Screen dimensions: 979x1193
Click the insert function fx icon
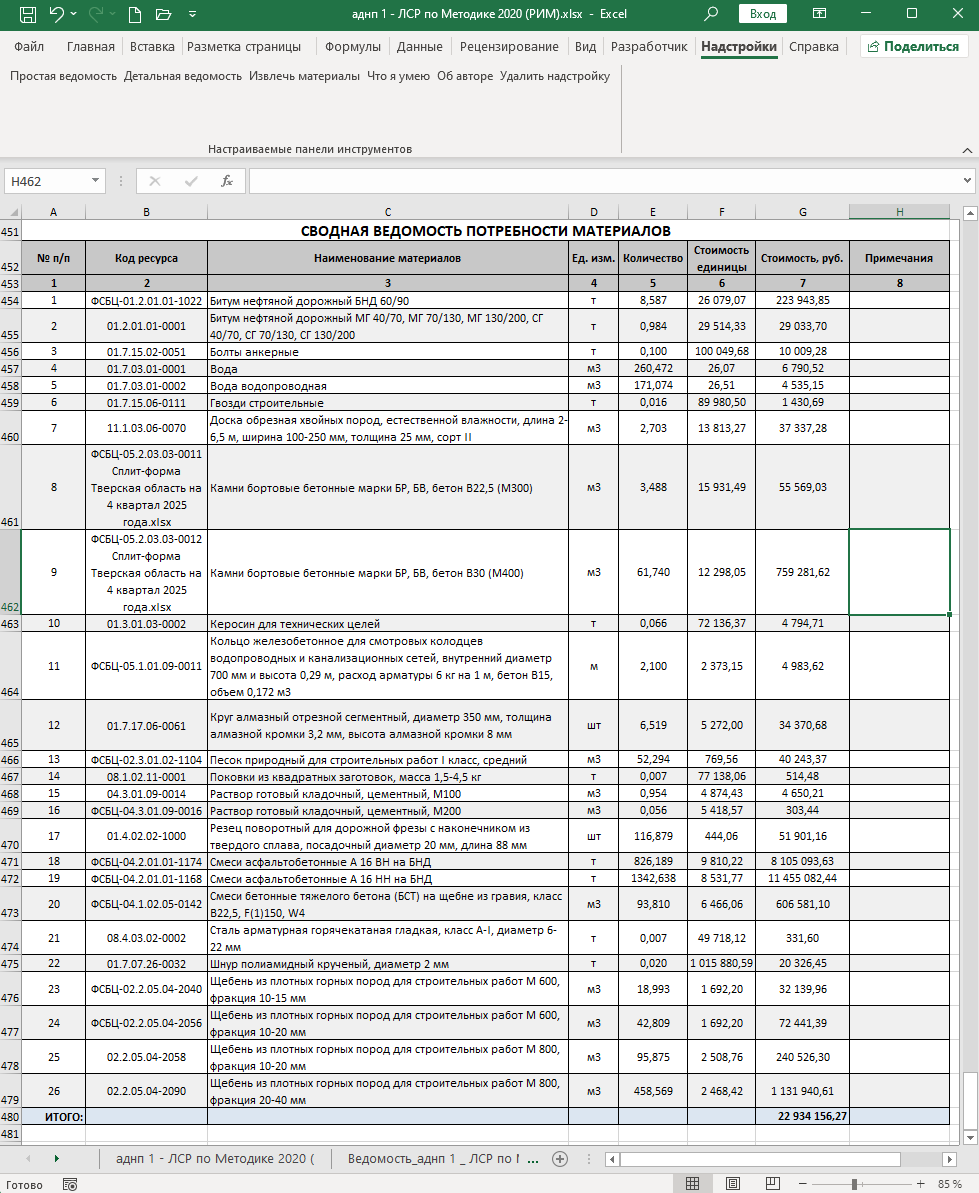click(227, 181)
